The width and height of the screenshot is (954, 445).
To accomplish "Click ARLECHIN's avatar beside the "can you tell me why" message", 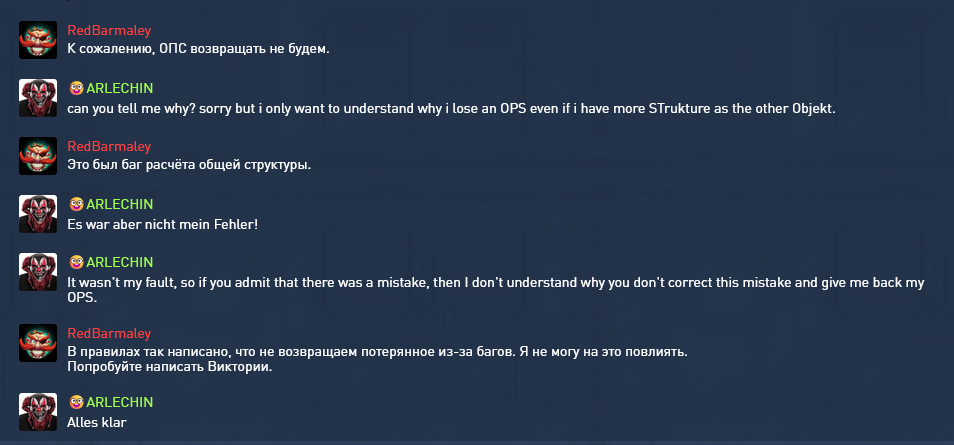I will (38, 98).
